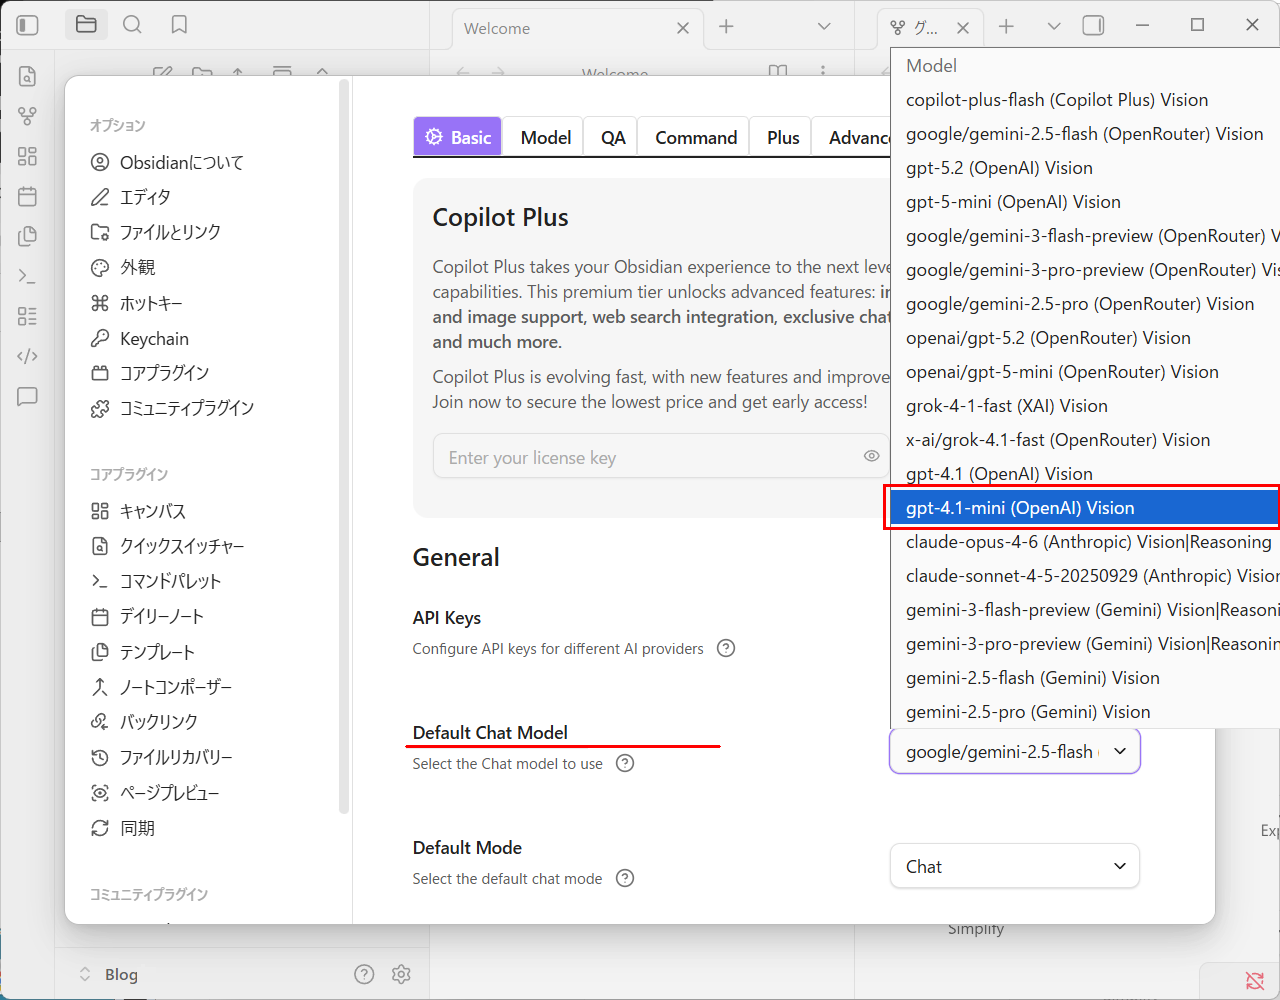Toggle license key visibility eye icon
This screenshot has height=1000, width=1280.
[x=871, y=456]
